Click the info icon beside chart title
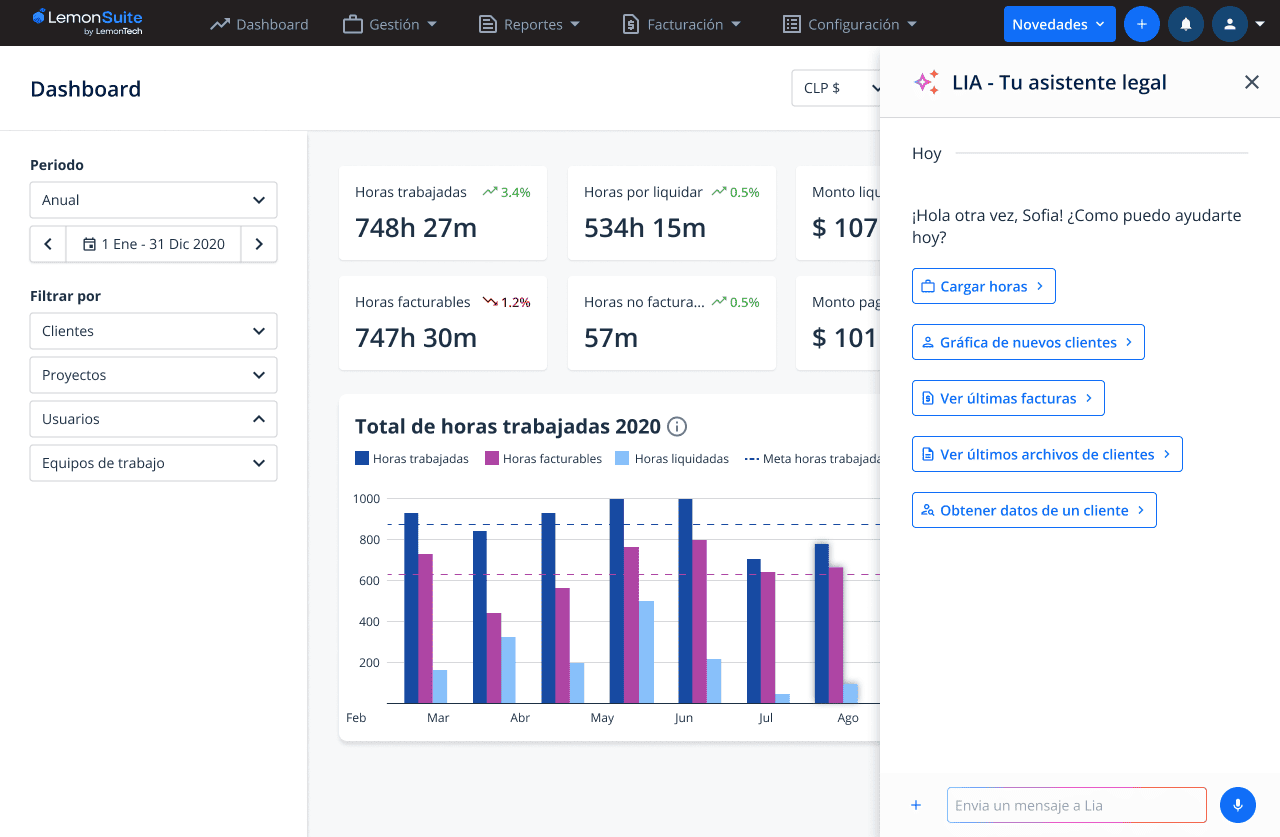Screen dimensions: 1280x837 click(677, 427)
